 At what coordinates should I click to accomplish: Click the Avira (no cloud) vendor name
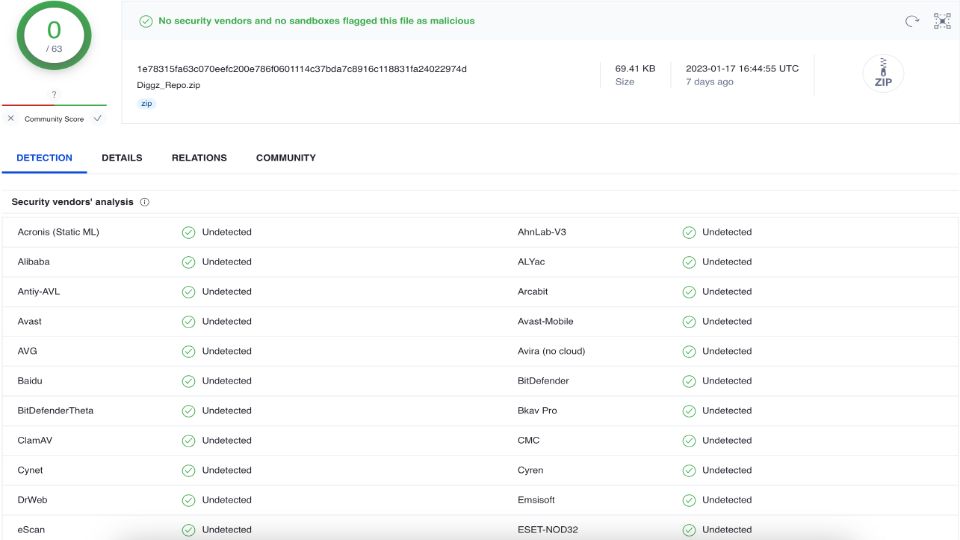tap(551, 351)
